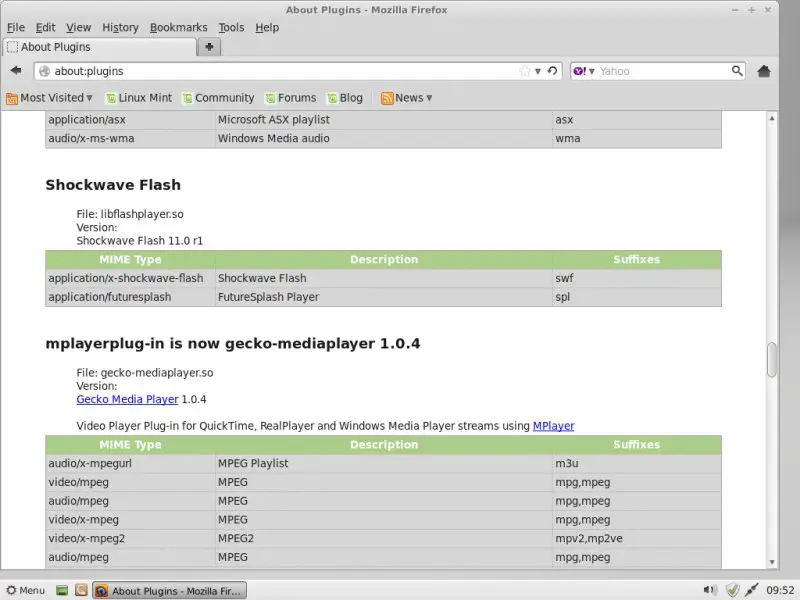Click the audio/x-ms-wma cell

(x=130, y=138)
